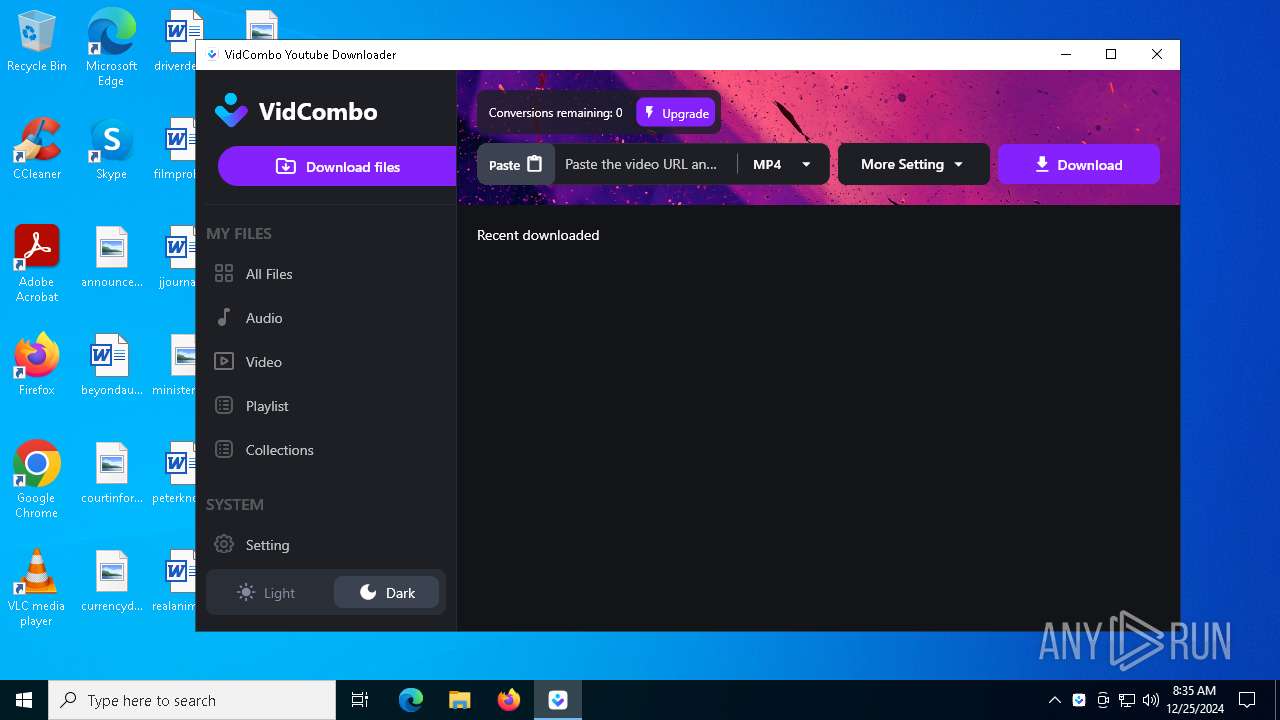
Task: Click the purple Download button
Action: point(1079,165)
